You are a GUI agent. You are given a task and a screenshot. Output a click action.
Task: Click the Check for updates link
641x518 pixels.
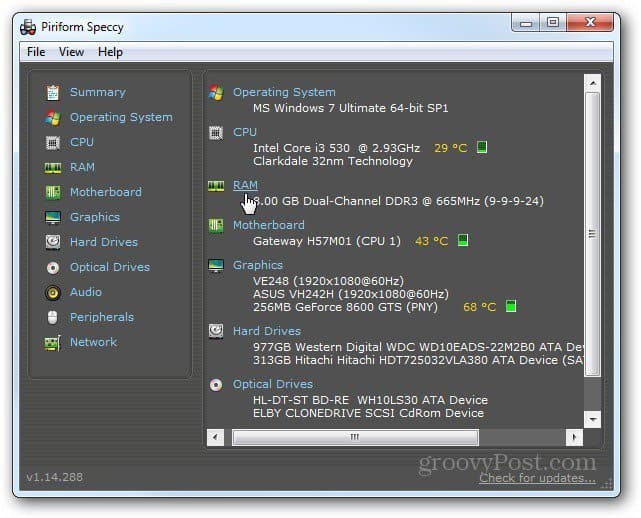coord(537,478)
